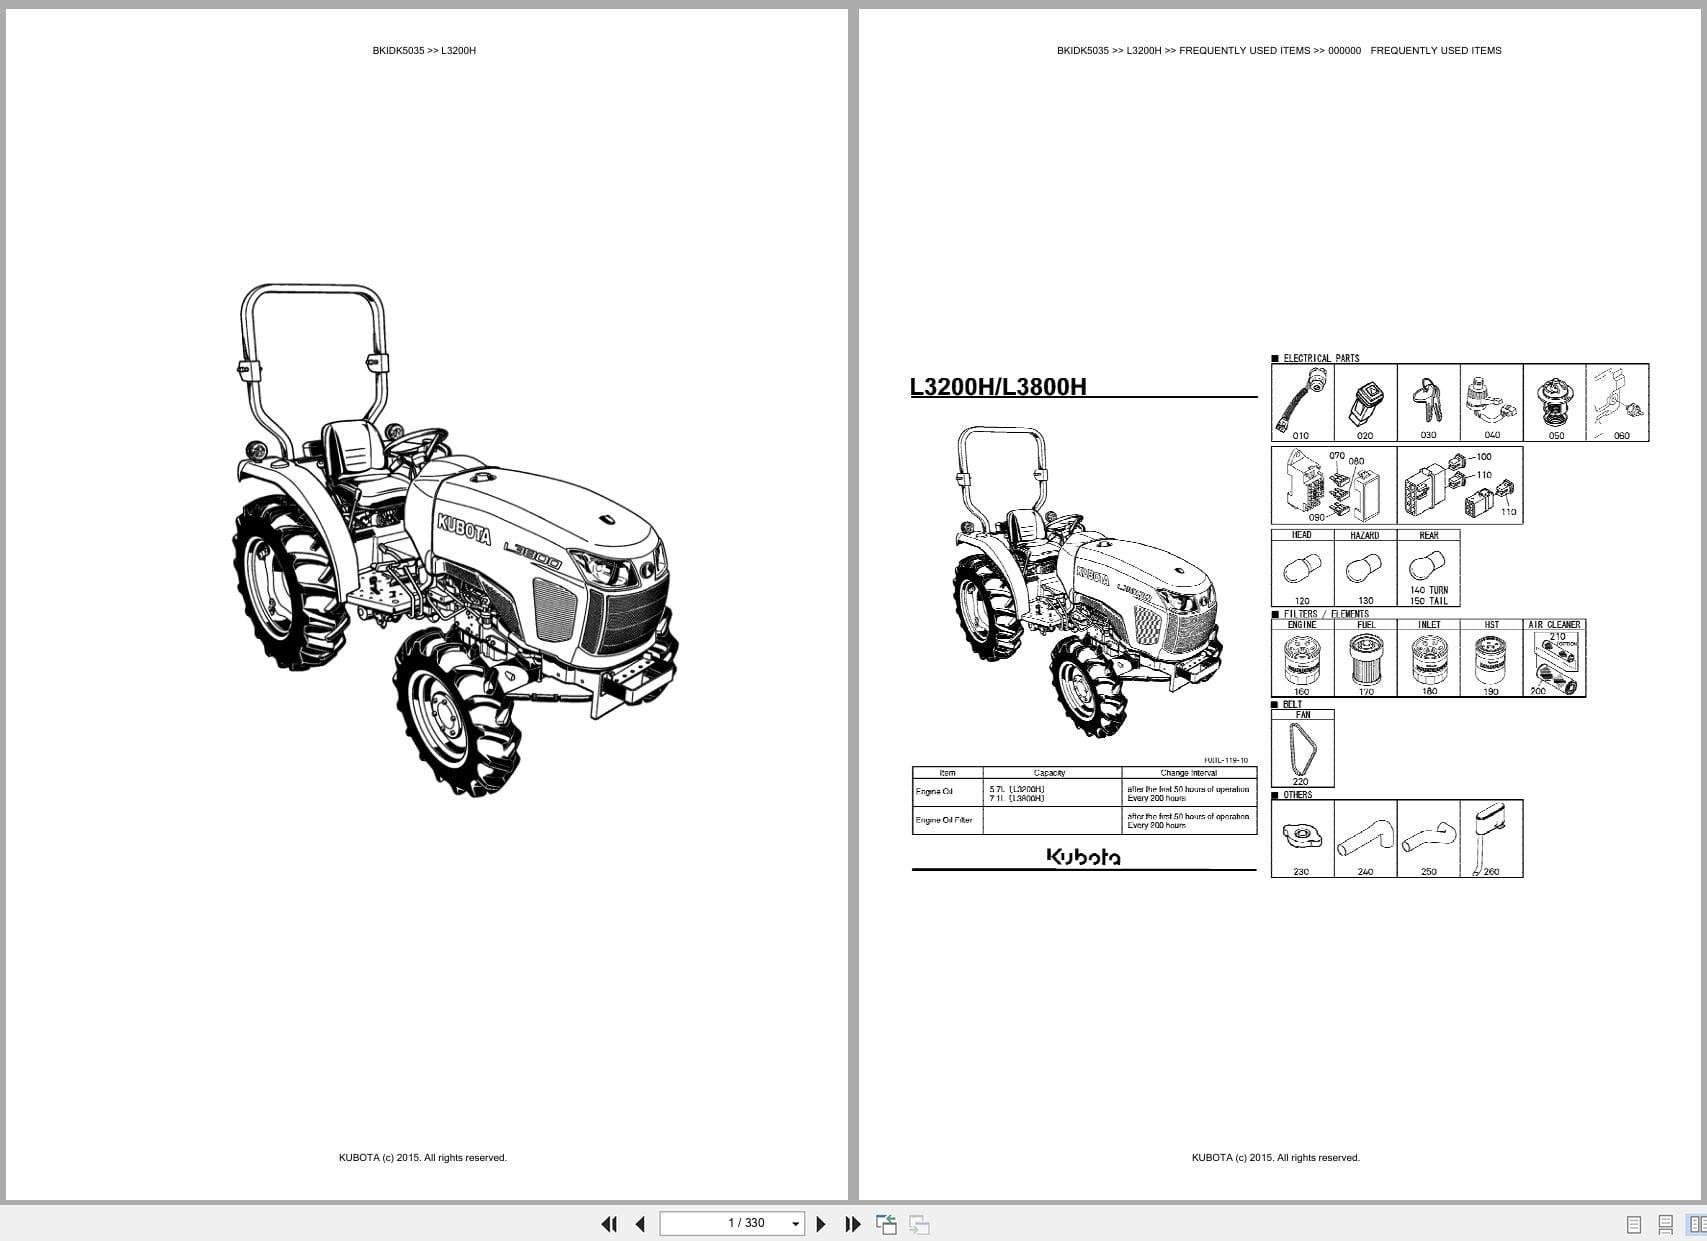Viewport: 1707px width, 1241px height.
Task: Click the L3200H/L3800H heading
Action: [x=998, y=386]
